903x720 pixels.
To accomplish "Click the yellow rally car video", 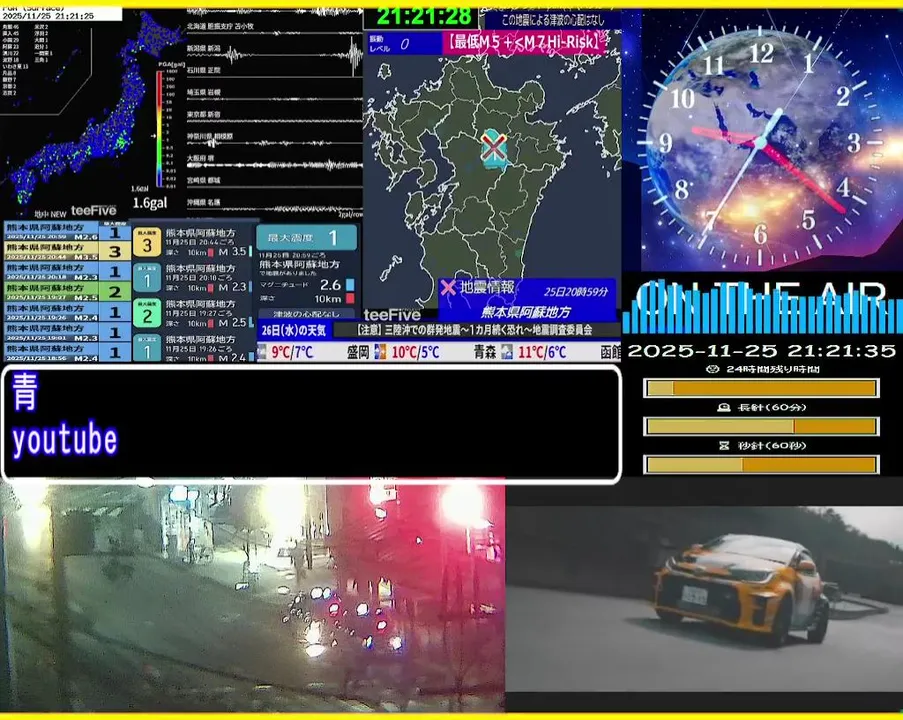I will pyautogui.click(x=704, y=599).
